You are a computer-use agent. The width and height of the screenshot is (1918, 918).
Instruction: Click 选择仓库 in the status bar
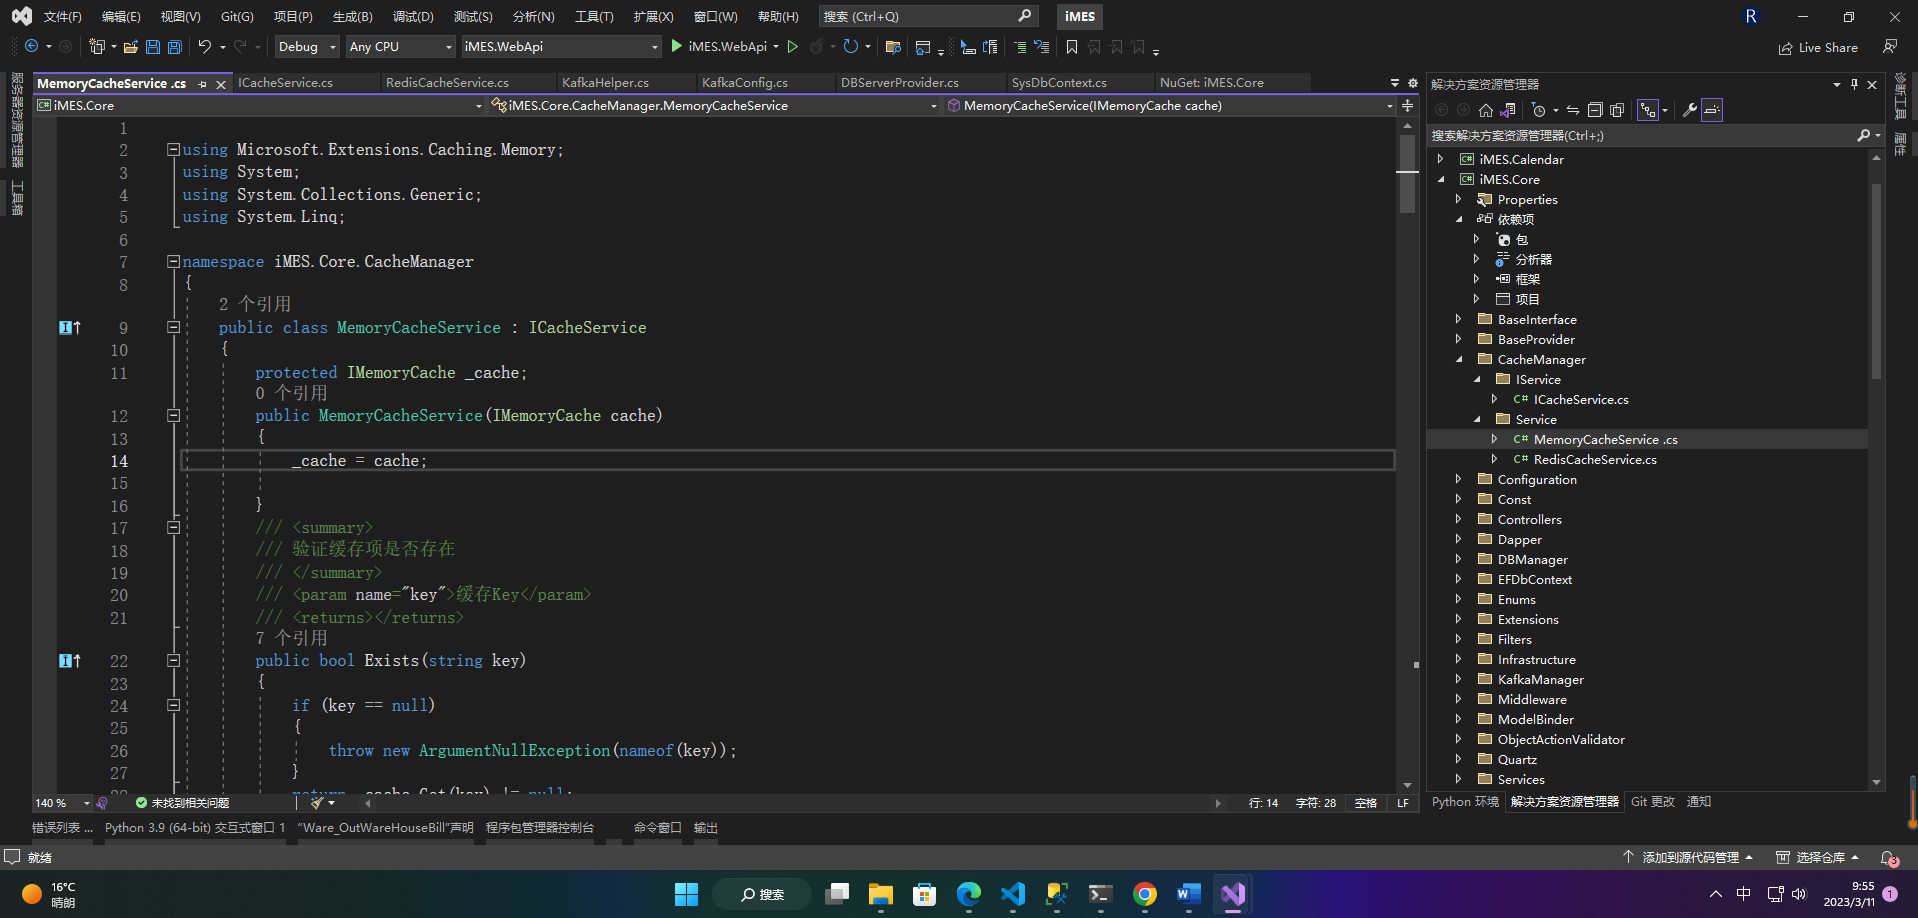coord(1818,858)
